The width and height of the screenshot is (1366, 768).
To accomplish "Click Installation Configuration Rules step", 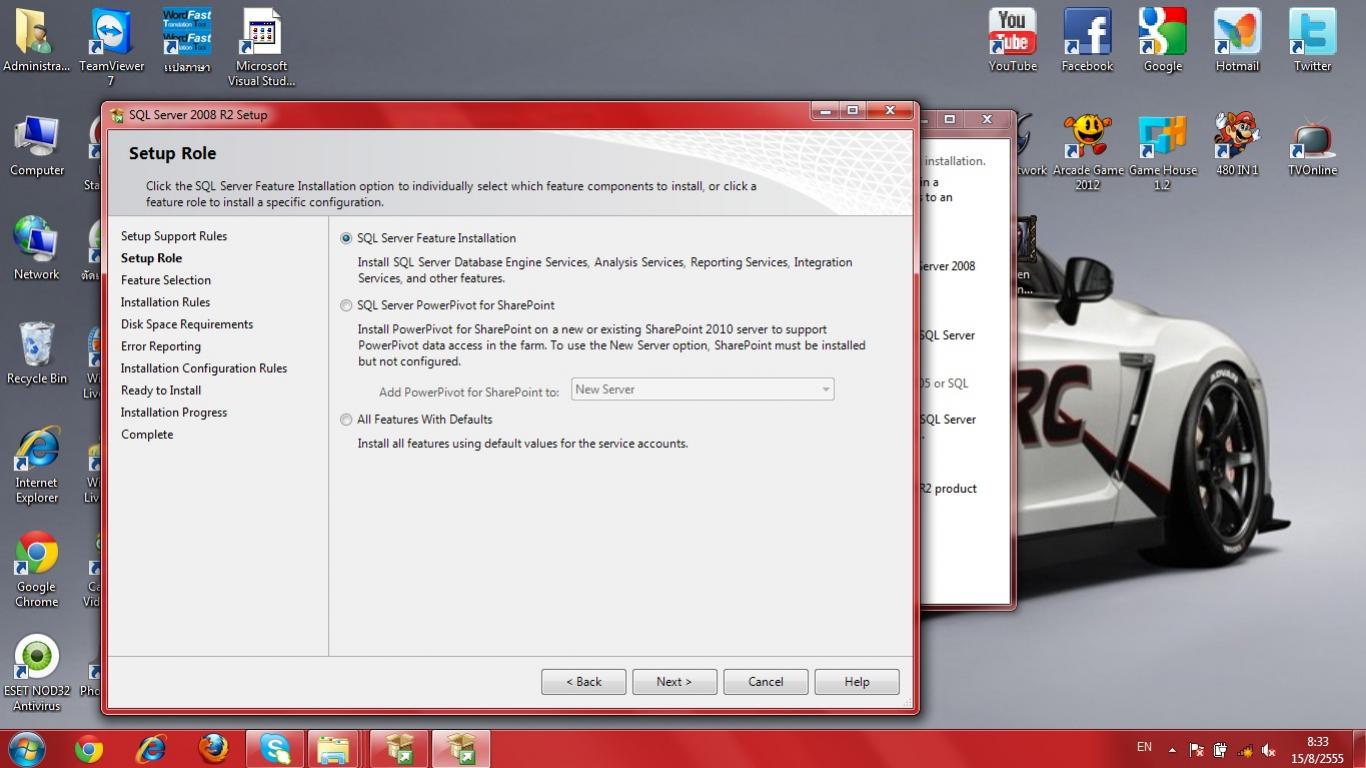I will [204, 368].
